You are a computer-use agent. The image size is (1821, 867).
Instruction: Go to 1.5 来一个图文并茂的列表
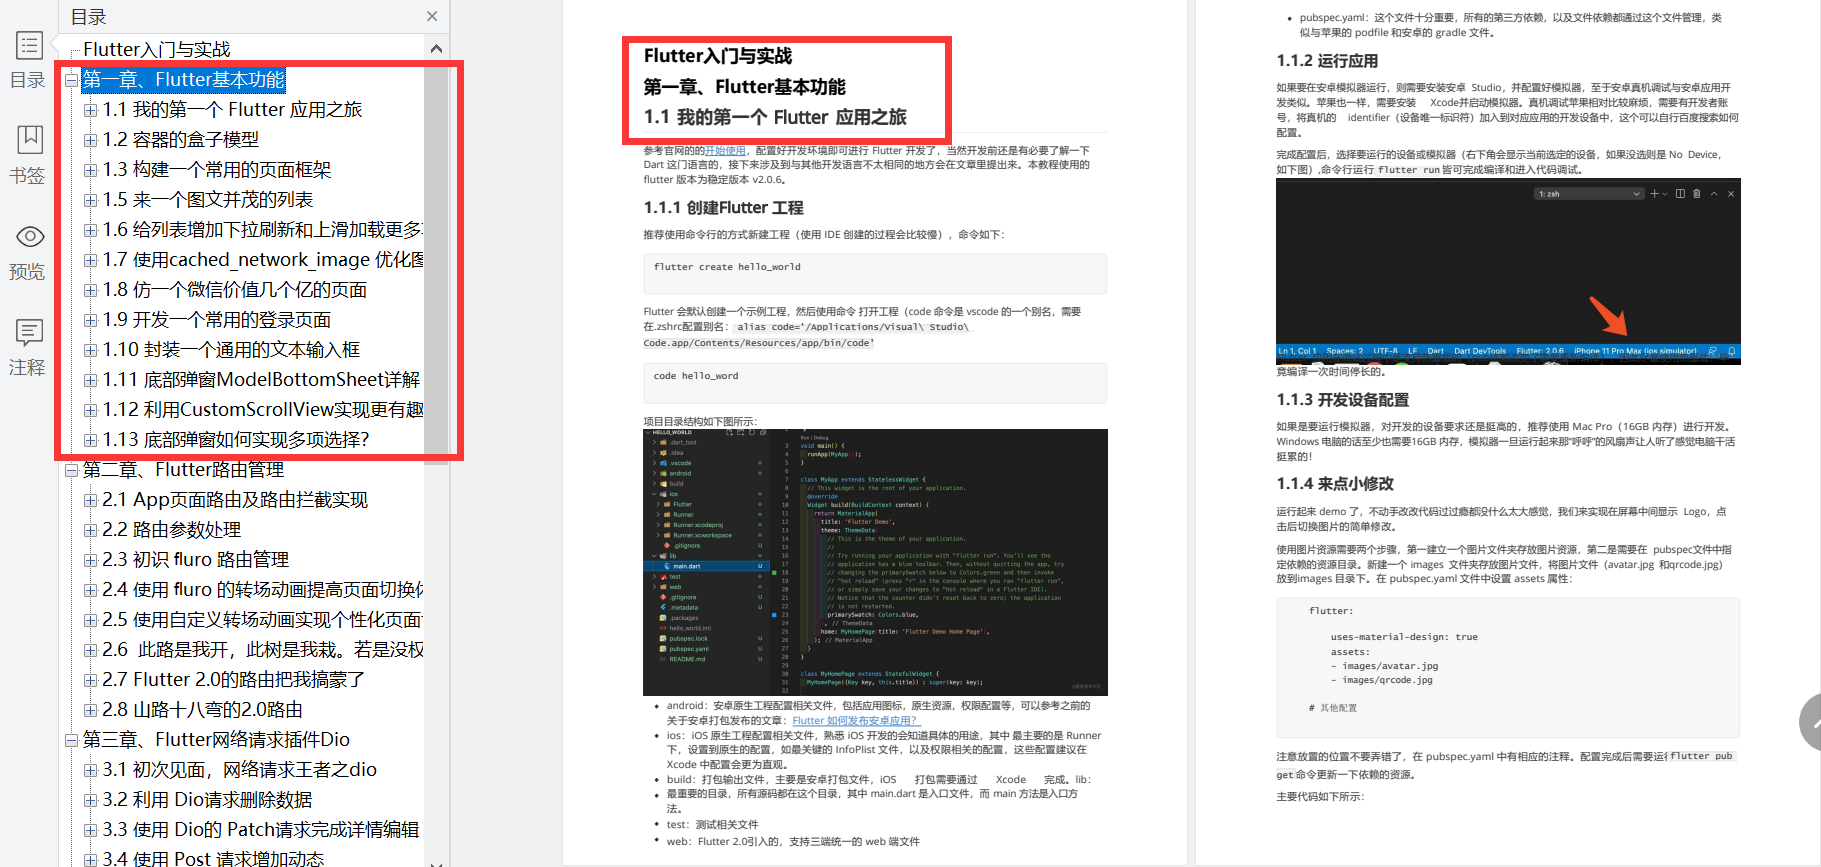point(208,200)
